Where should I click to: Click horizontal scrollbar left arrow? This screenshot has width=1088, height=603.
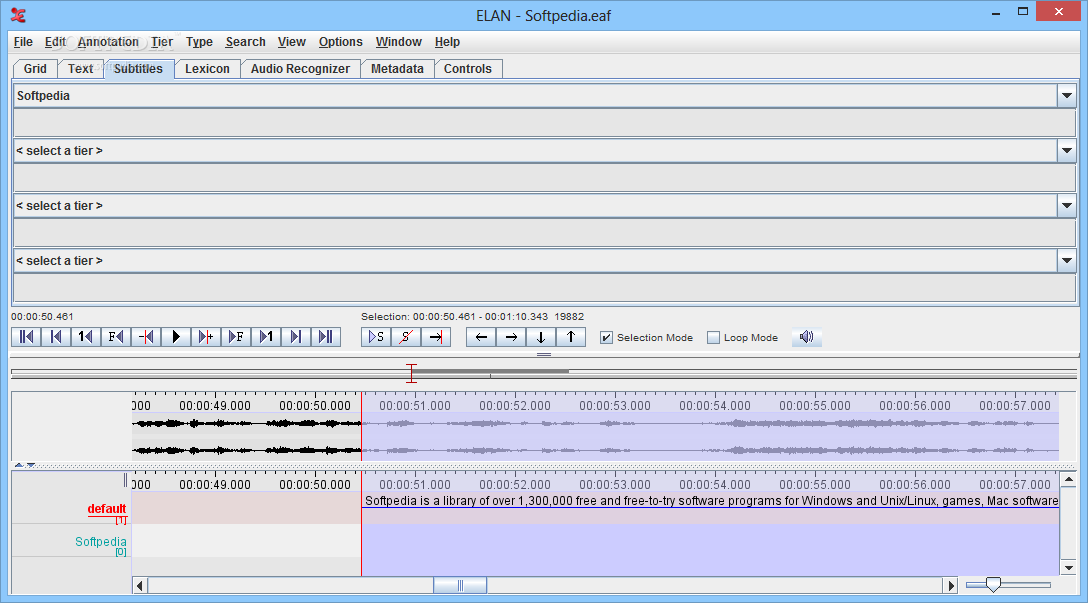pyautogui.click(x=140, y=586)
